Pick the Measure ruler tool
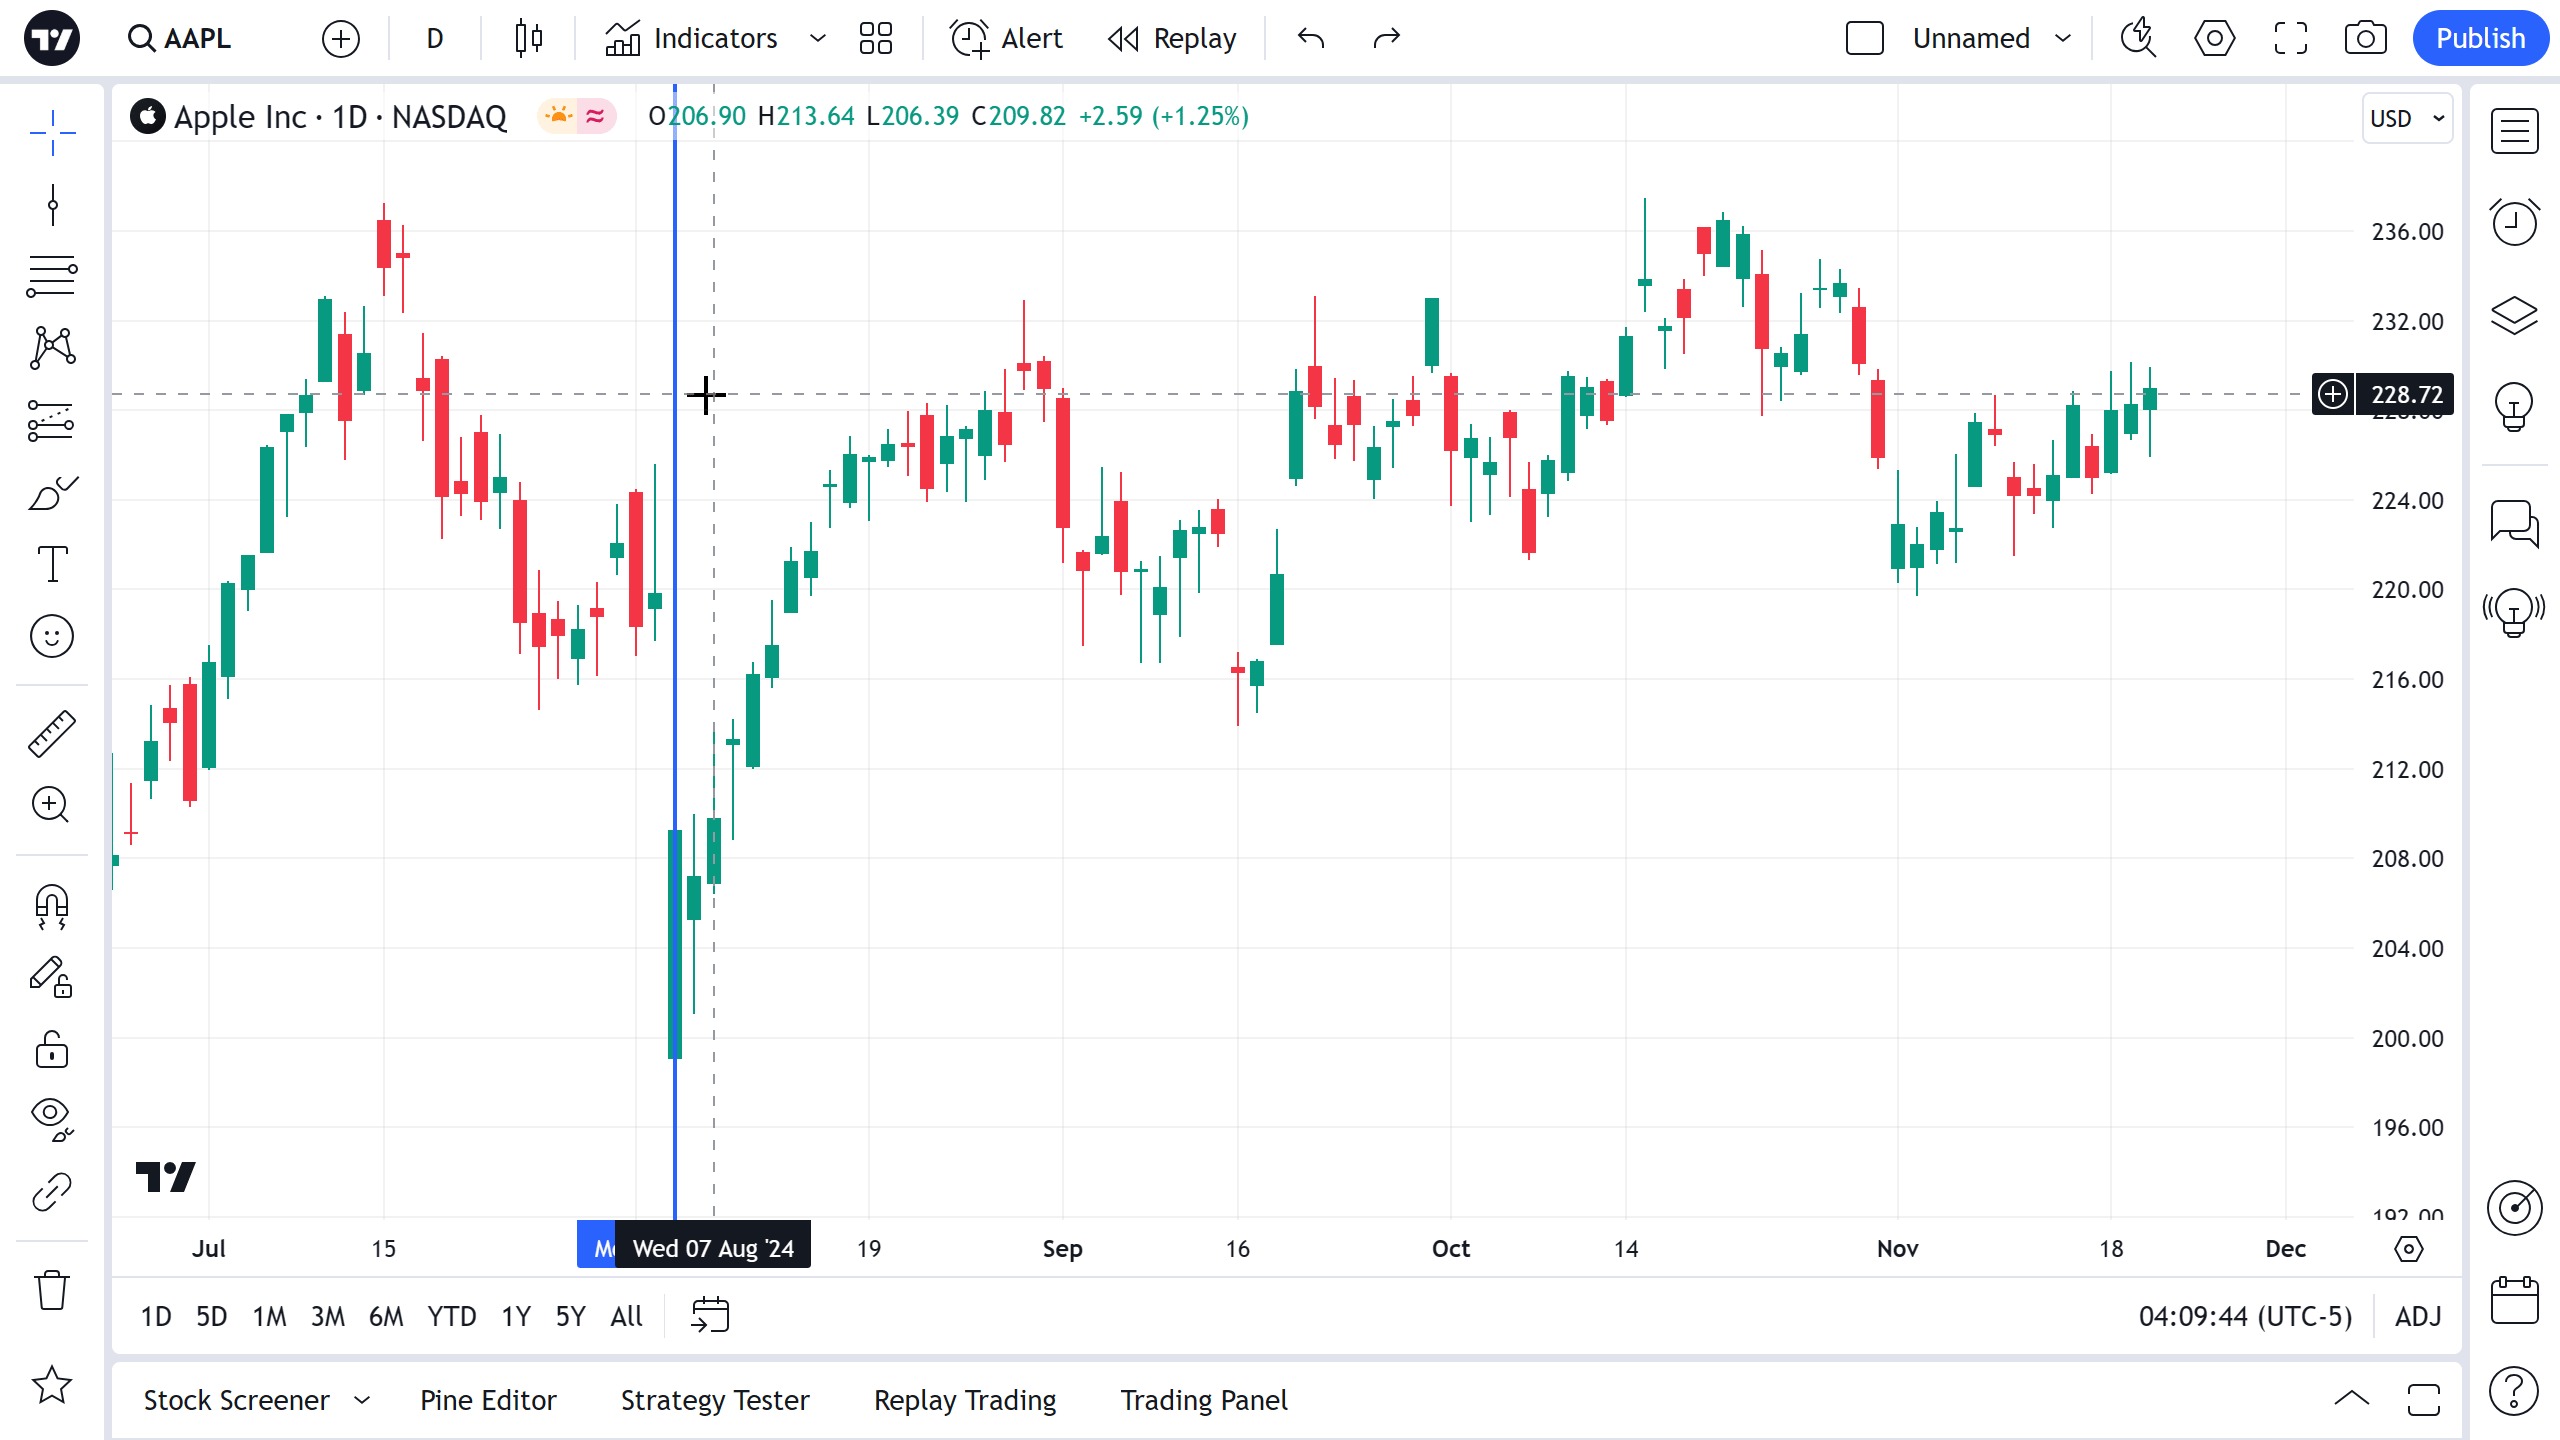The height and width of the screenshot is (1440, 2560). (52, 733)
